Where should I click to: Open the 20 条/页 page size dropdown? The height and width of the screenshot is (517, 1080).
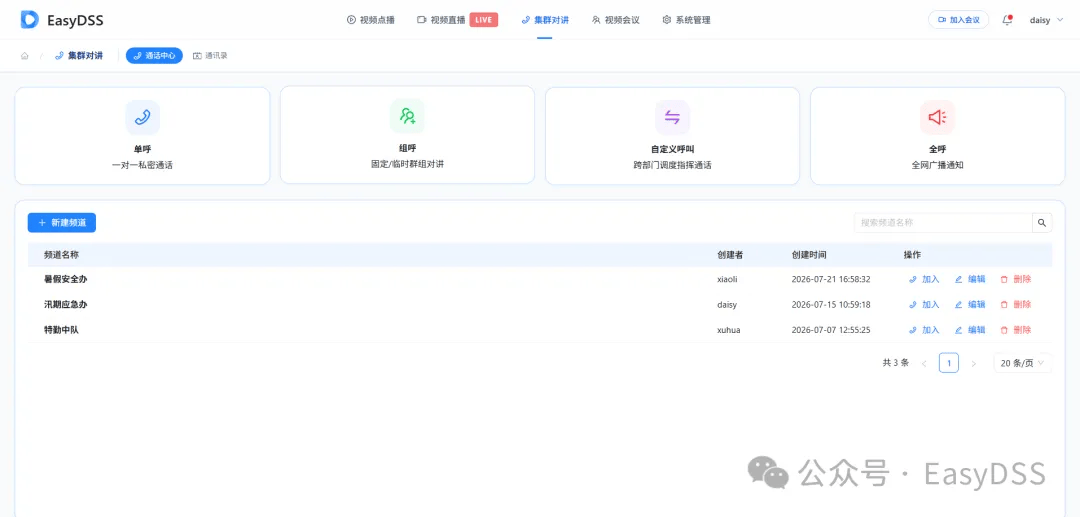pos(1022,363)
